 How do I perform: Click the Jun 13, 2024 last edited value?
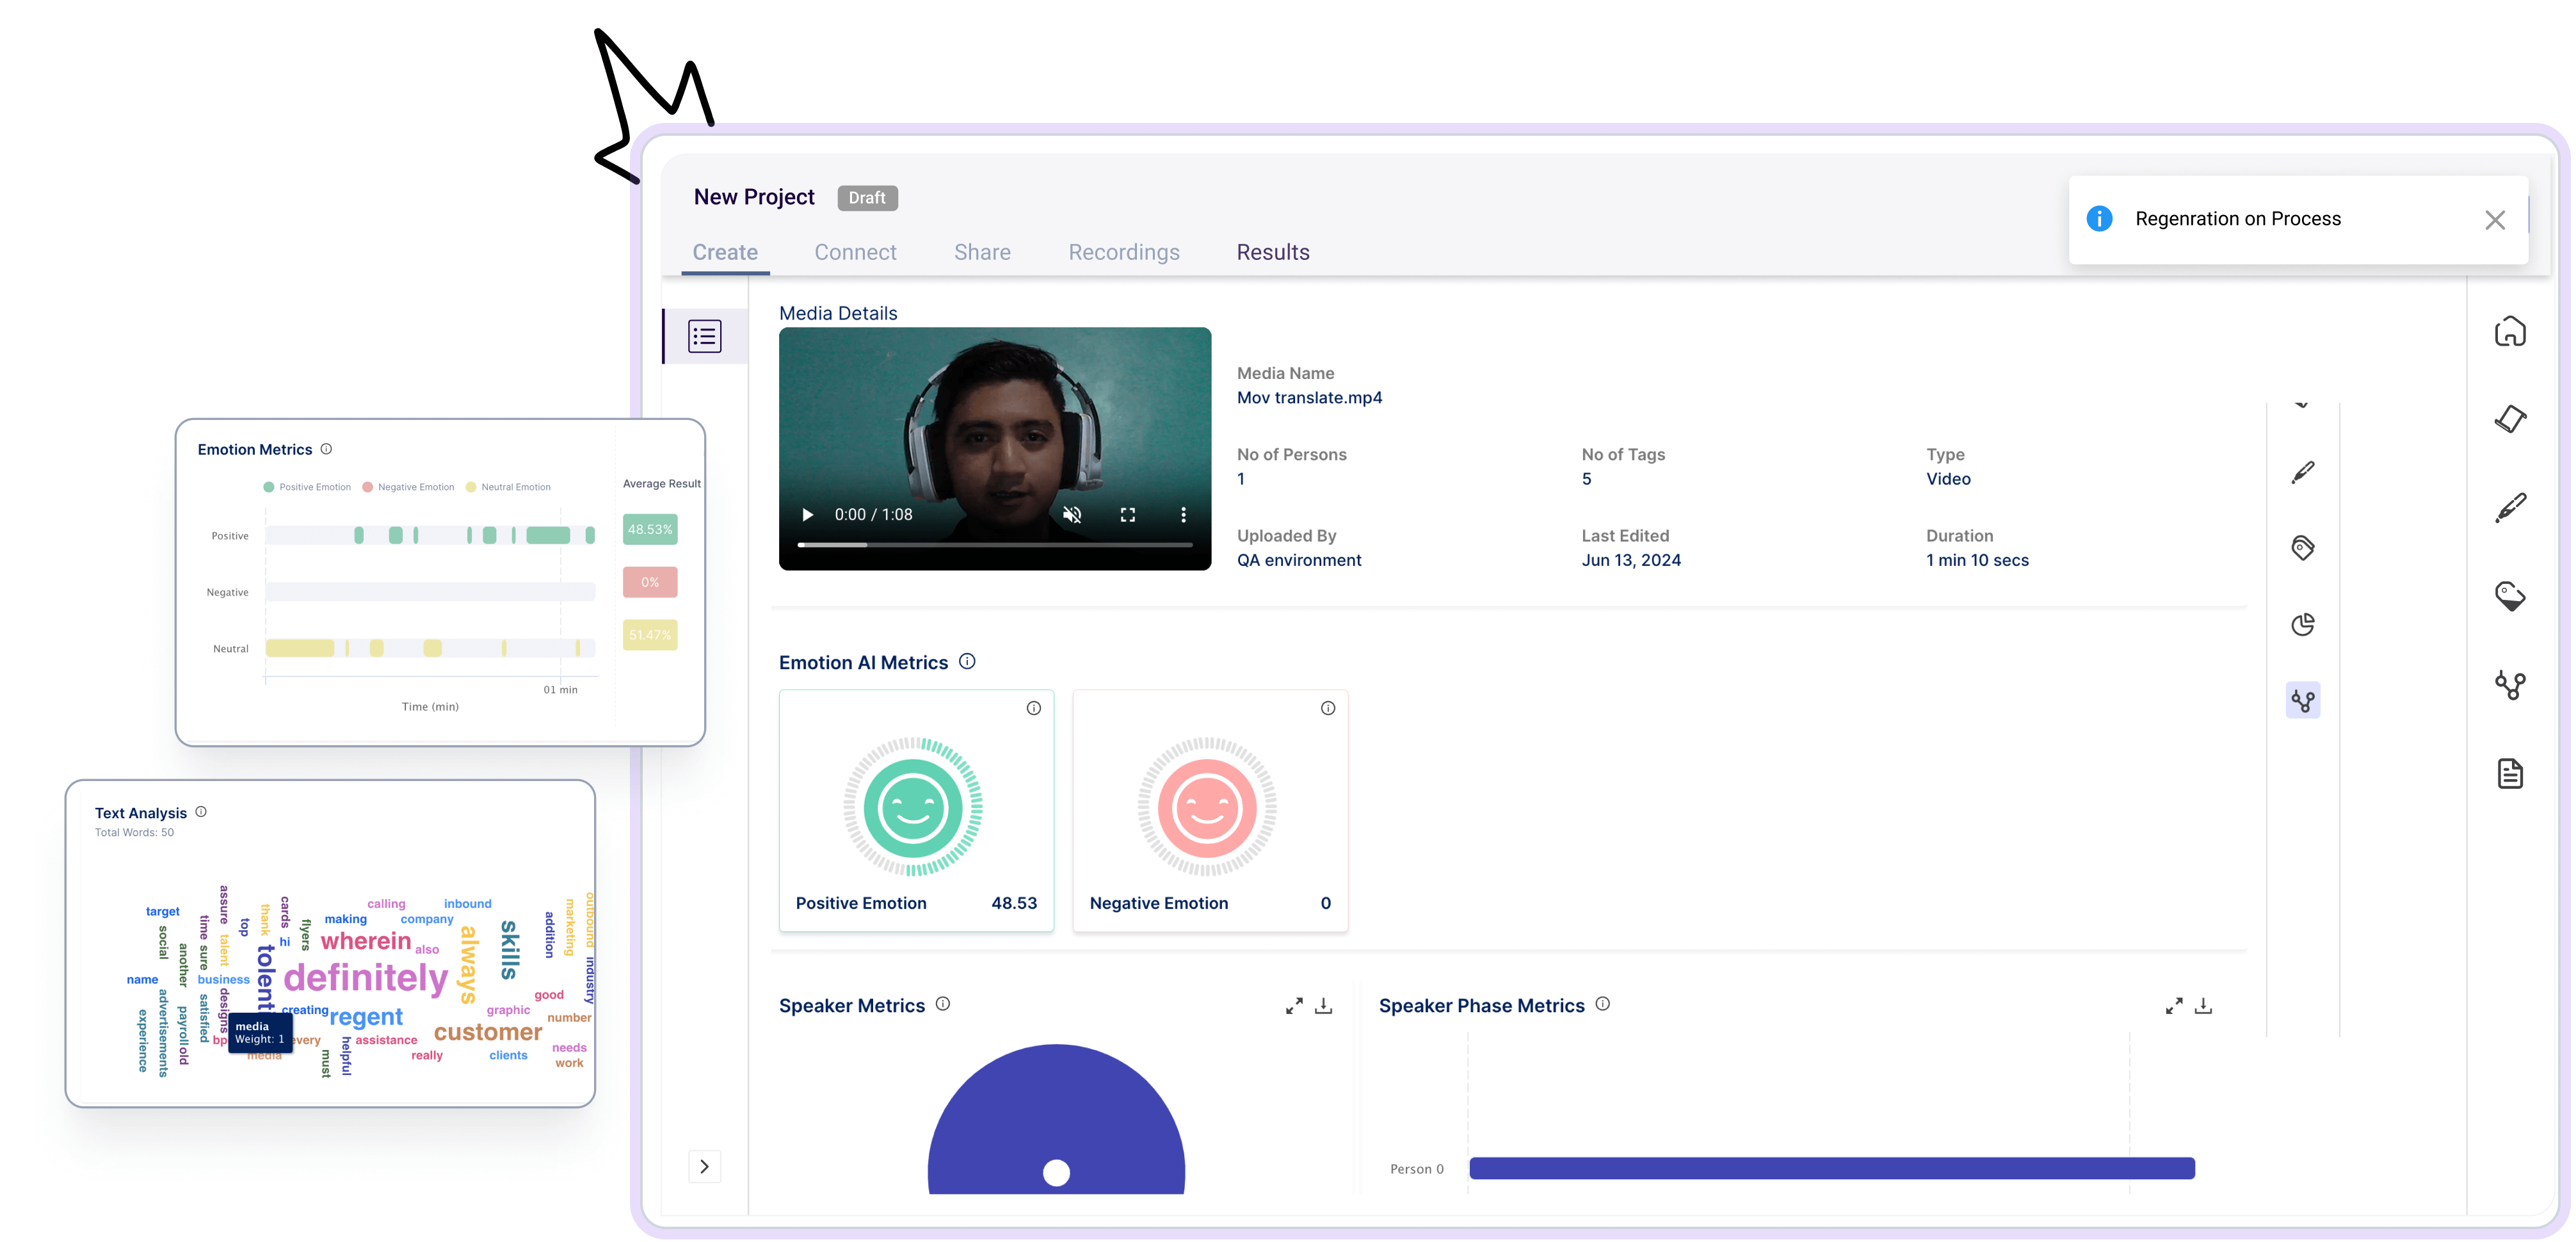coord(1631,560)
